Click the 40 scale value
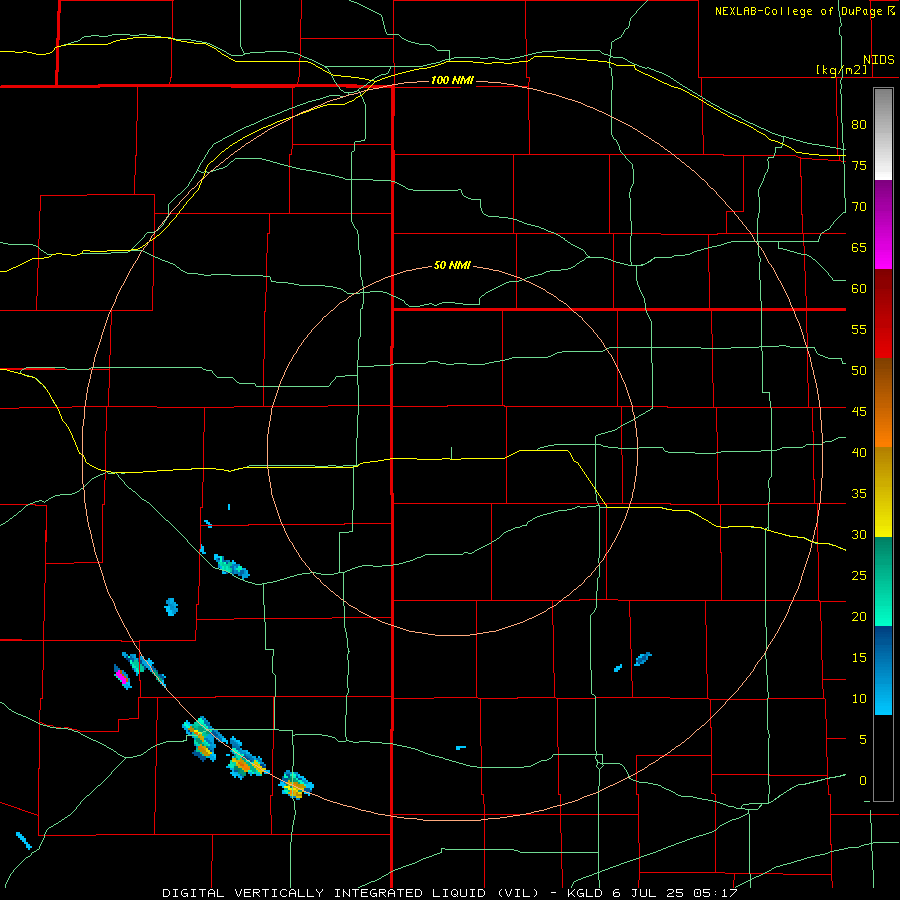The height and width of the screenshot is (900, 900). tap(859, 453)
